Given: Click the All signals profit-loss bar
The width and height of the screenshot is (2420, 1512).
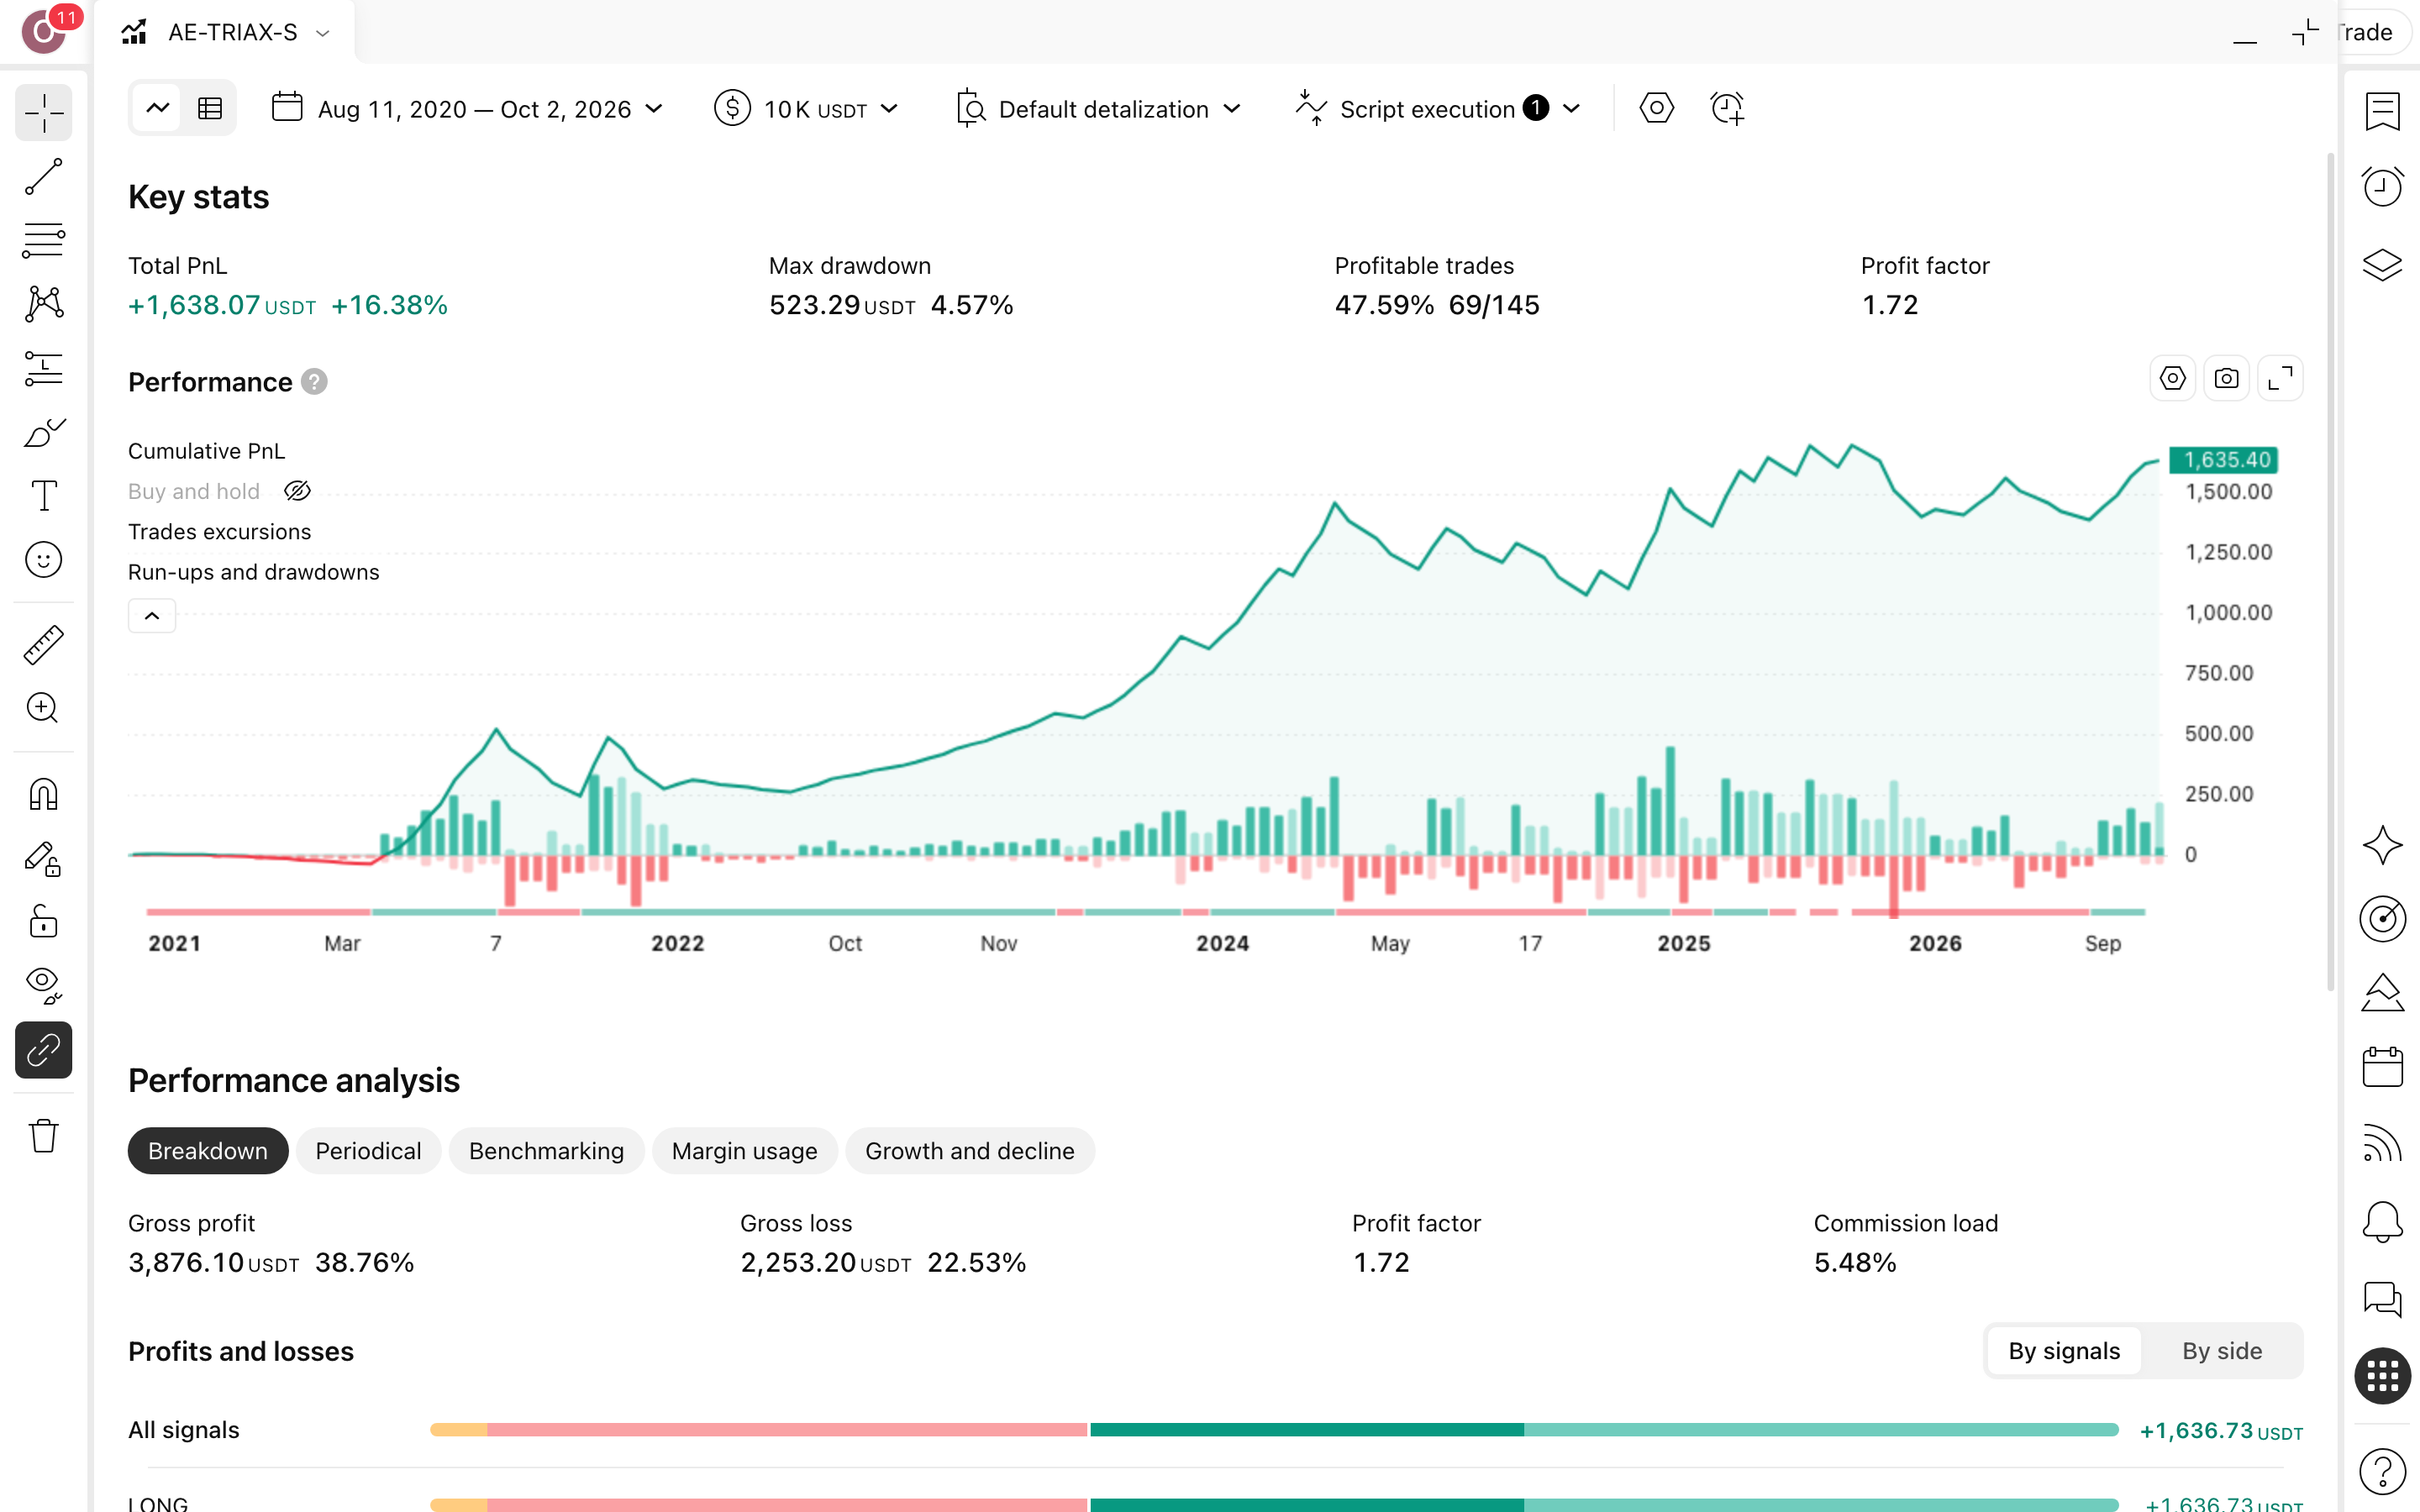Looking at the screenshot, I should (1274, 1430).
